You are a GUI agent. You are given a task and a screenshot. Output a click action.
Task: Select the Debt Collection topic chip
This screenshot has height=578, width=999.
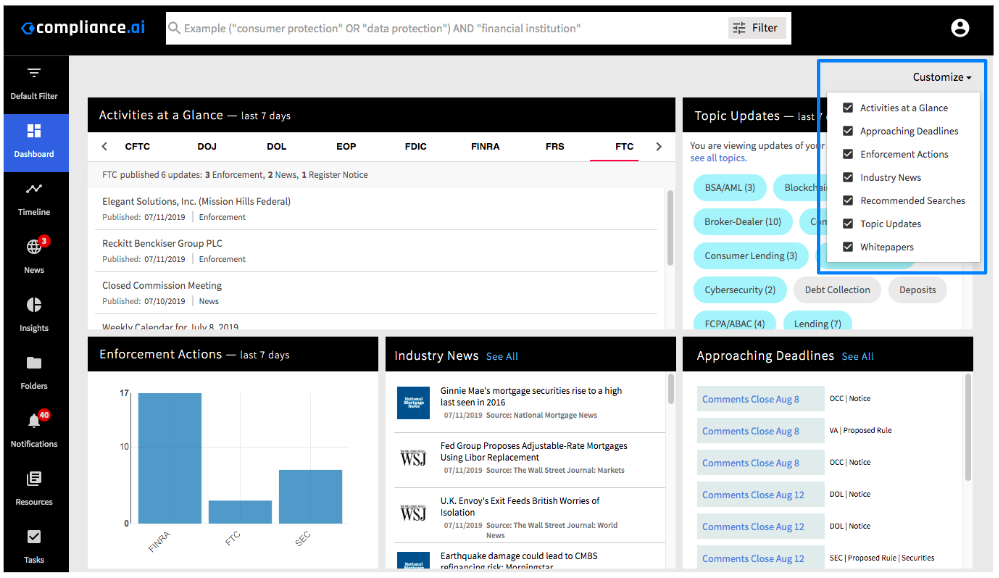[837, 290]
